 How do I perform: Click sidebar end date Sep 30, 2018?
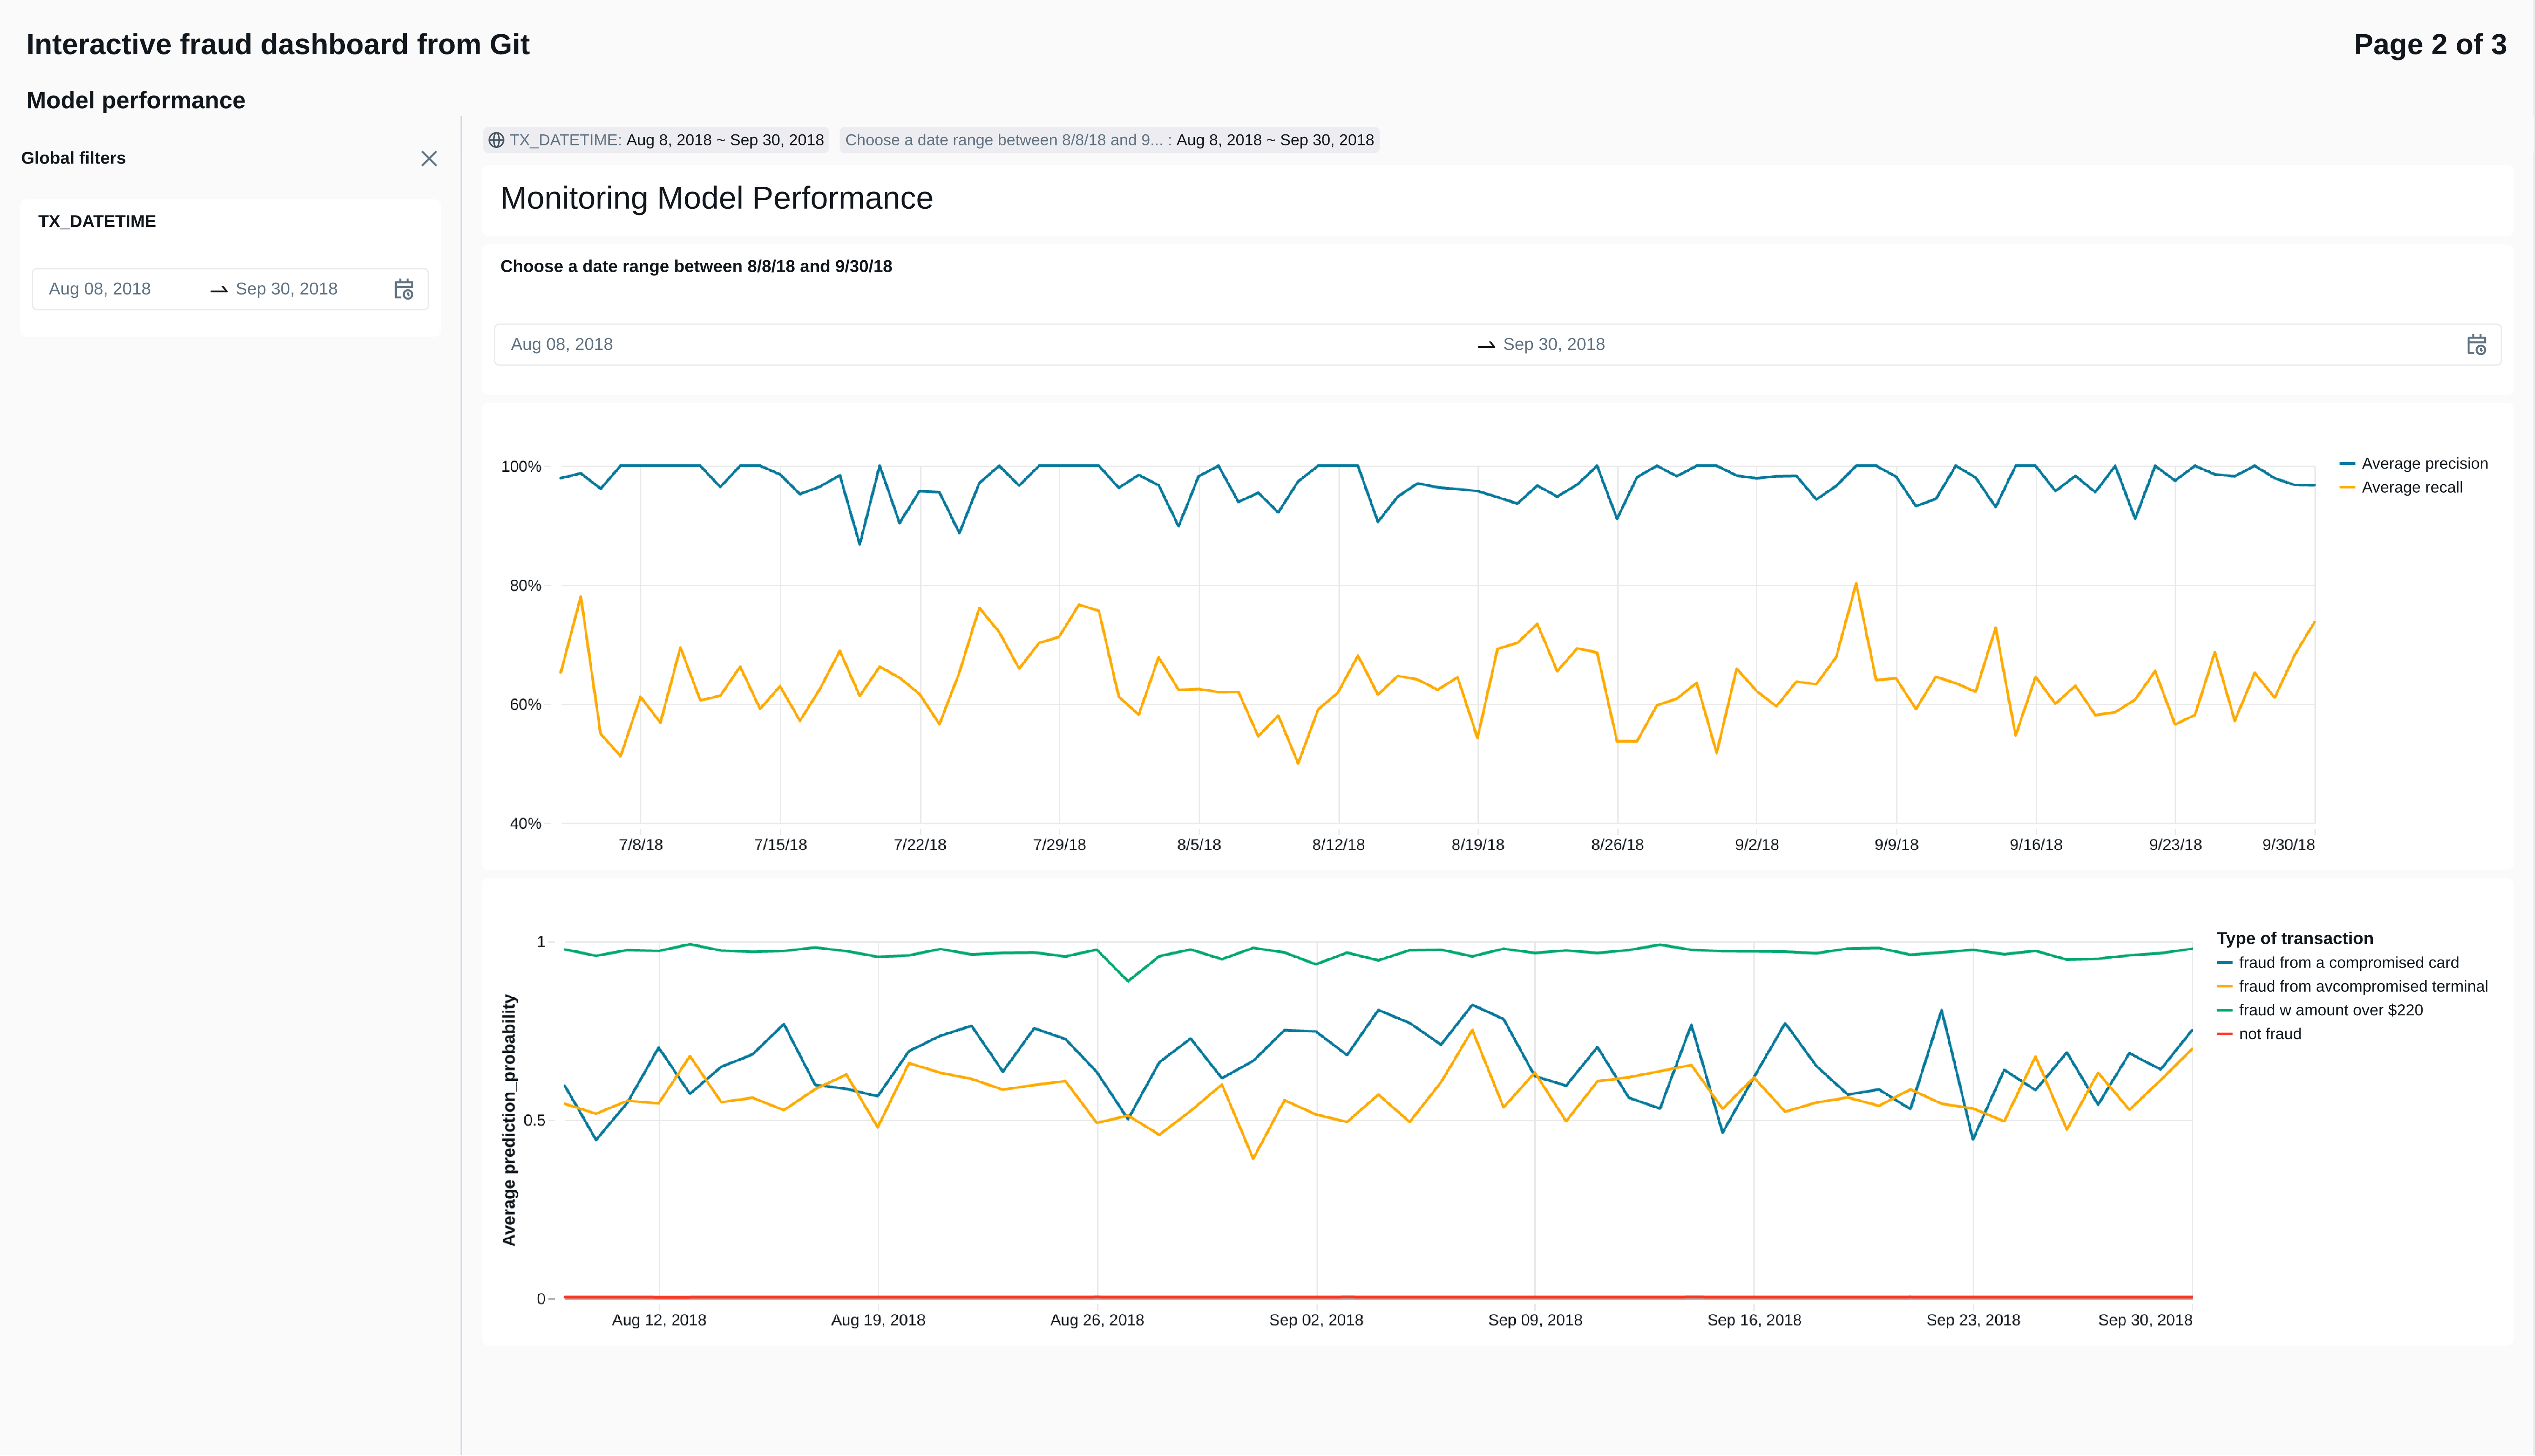point(287,289)
